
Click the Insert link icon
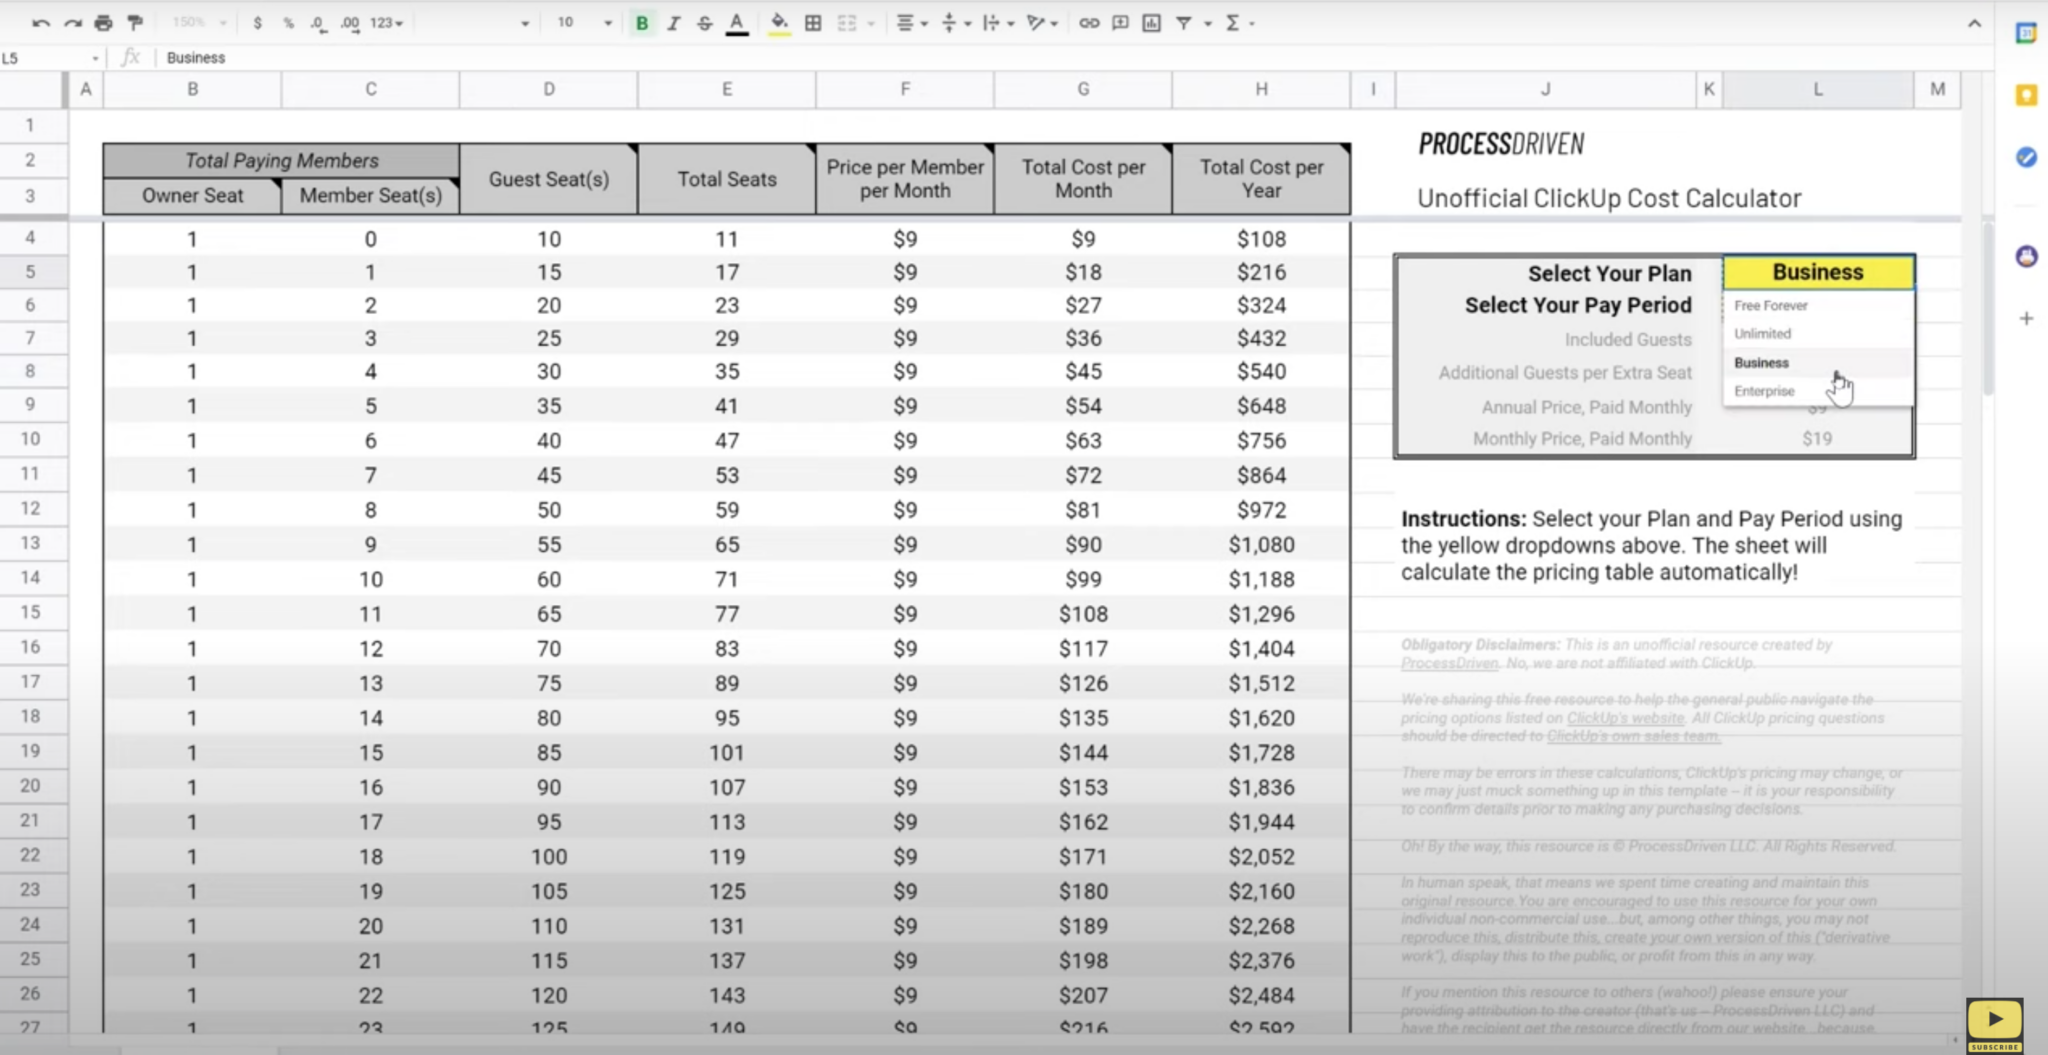pyautogui.click(x=1088, y=23)
